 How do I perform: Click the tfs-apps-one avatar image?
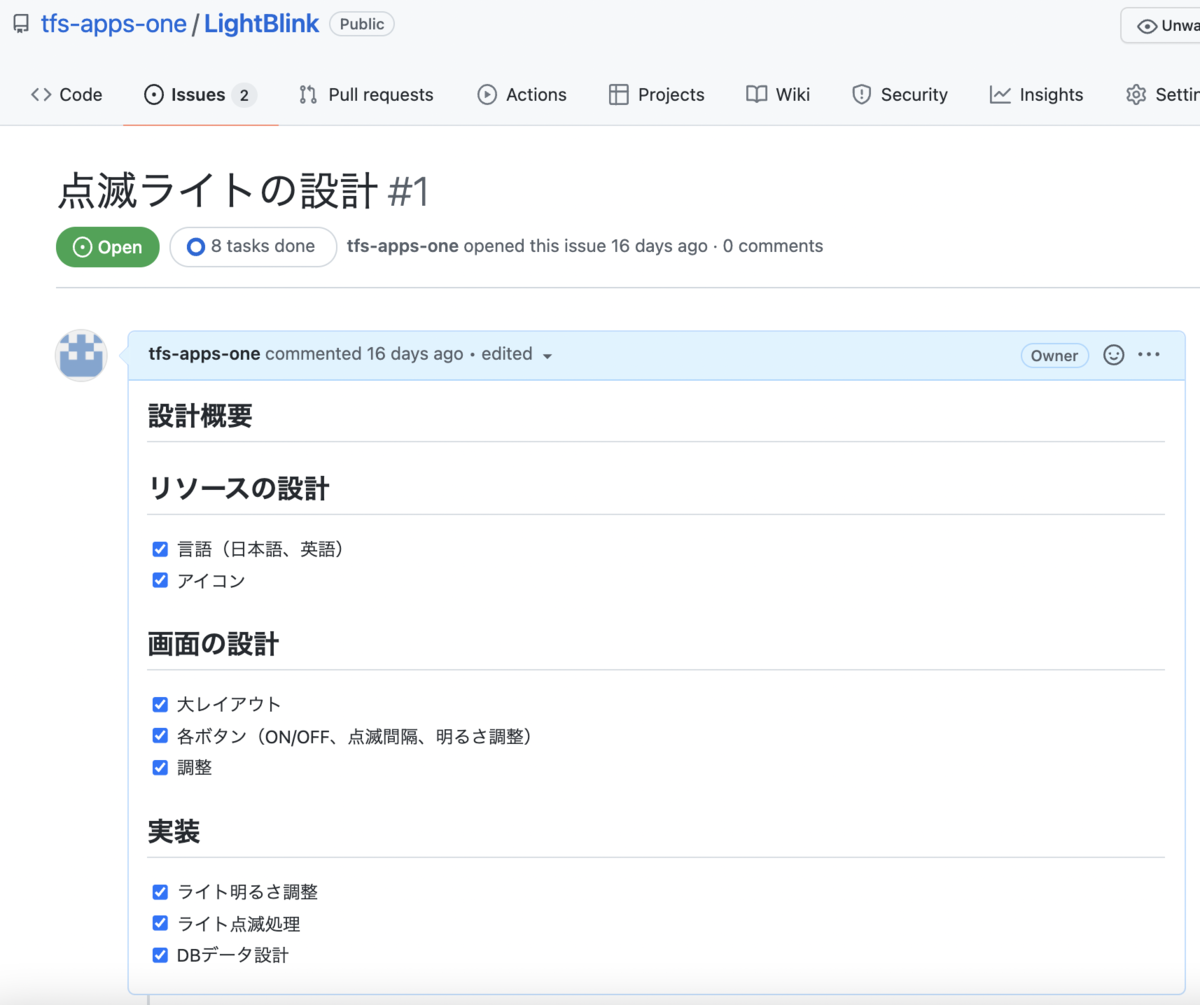tap(81, 355)
